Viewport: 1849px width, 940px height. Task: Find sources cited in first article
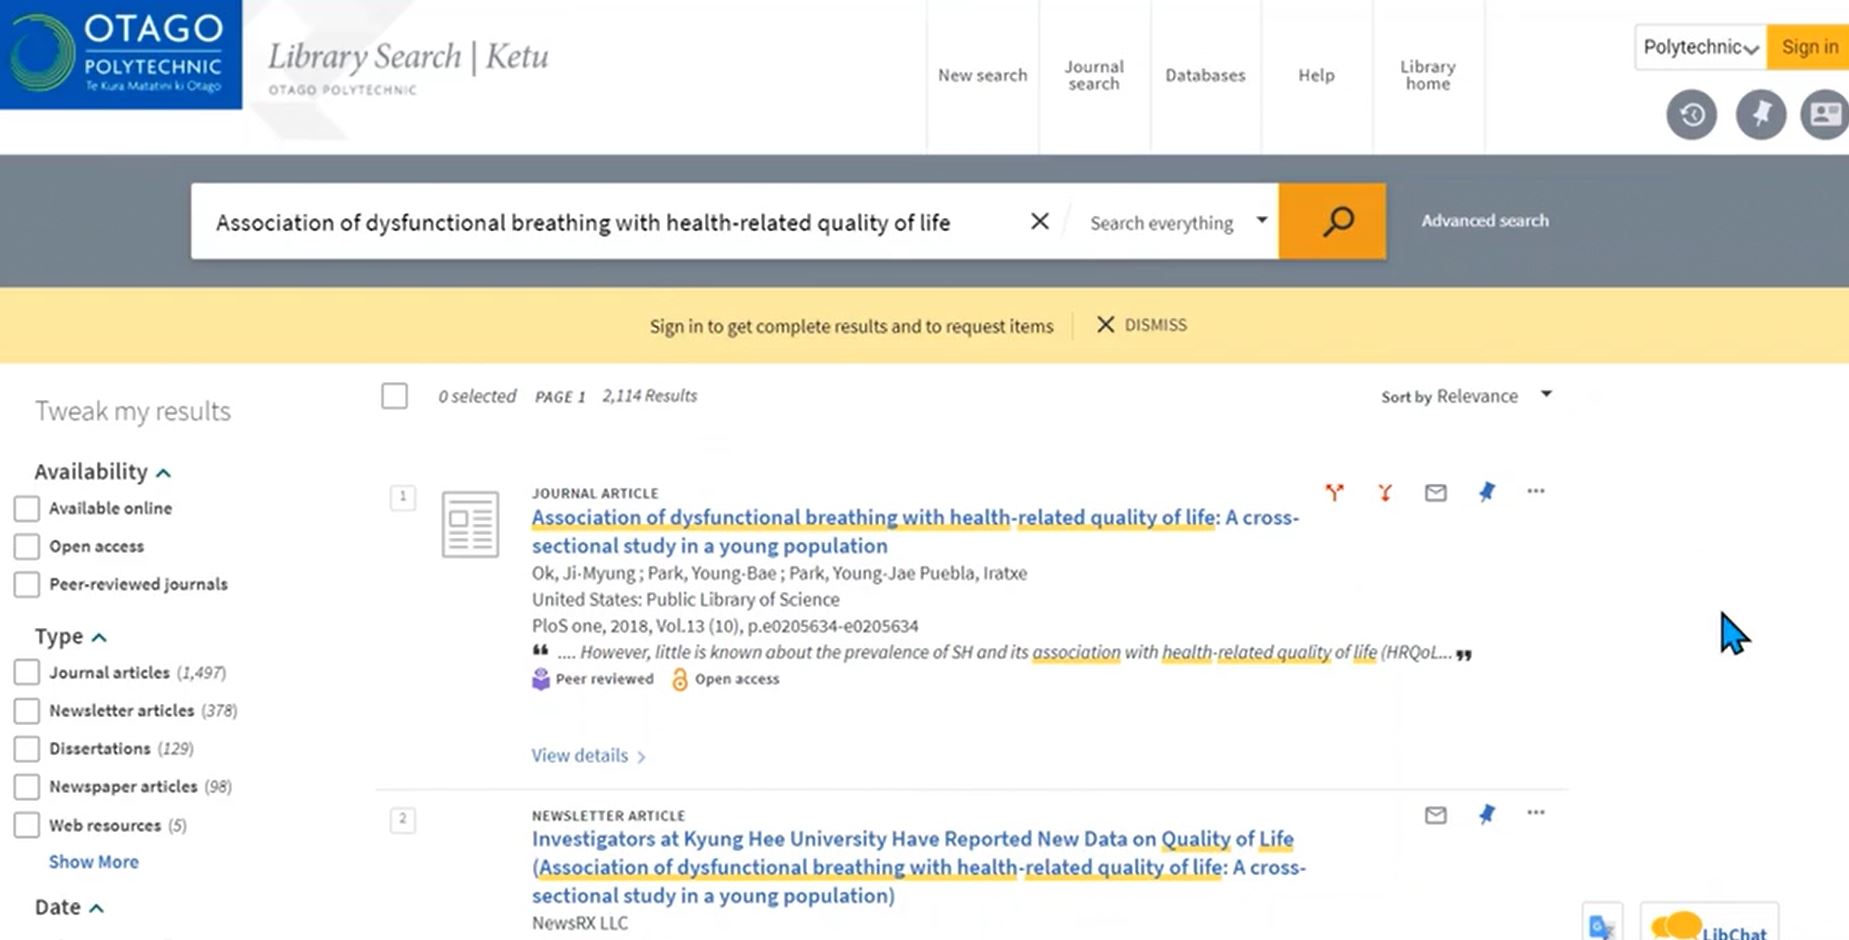point(1385,492)
